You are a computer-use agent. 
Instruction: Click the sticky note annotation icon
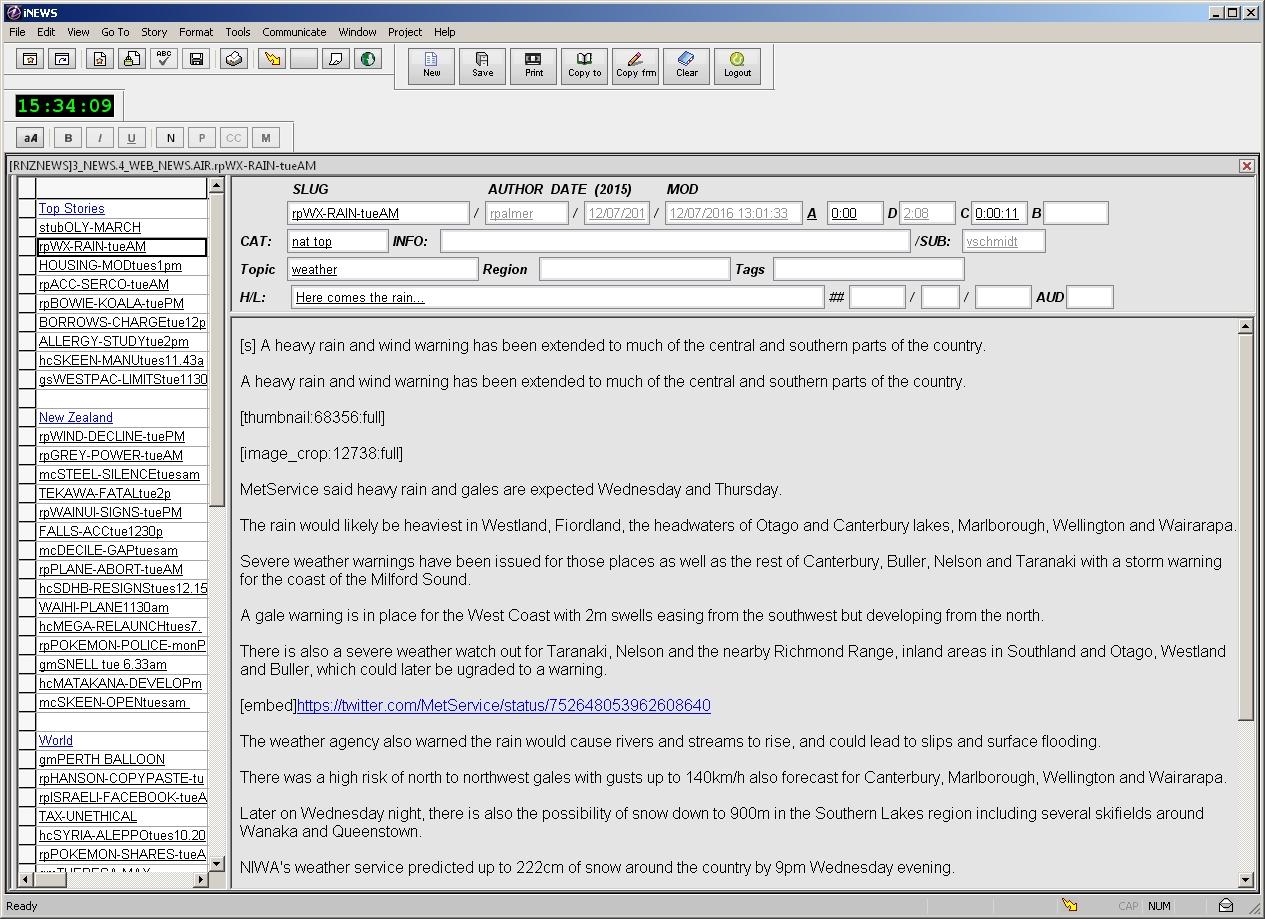coord(337,58)
